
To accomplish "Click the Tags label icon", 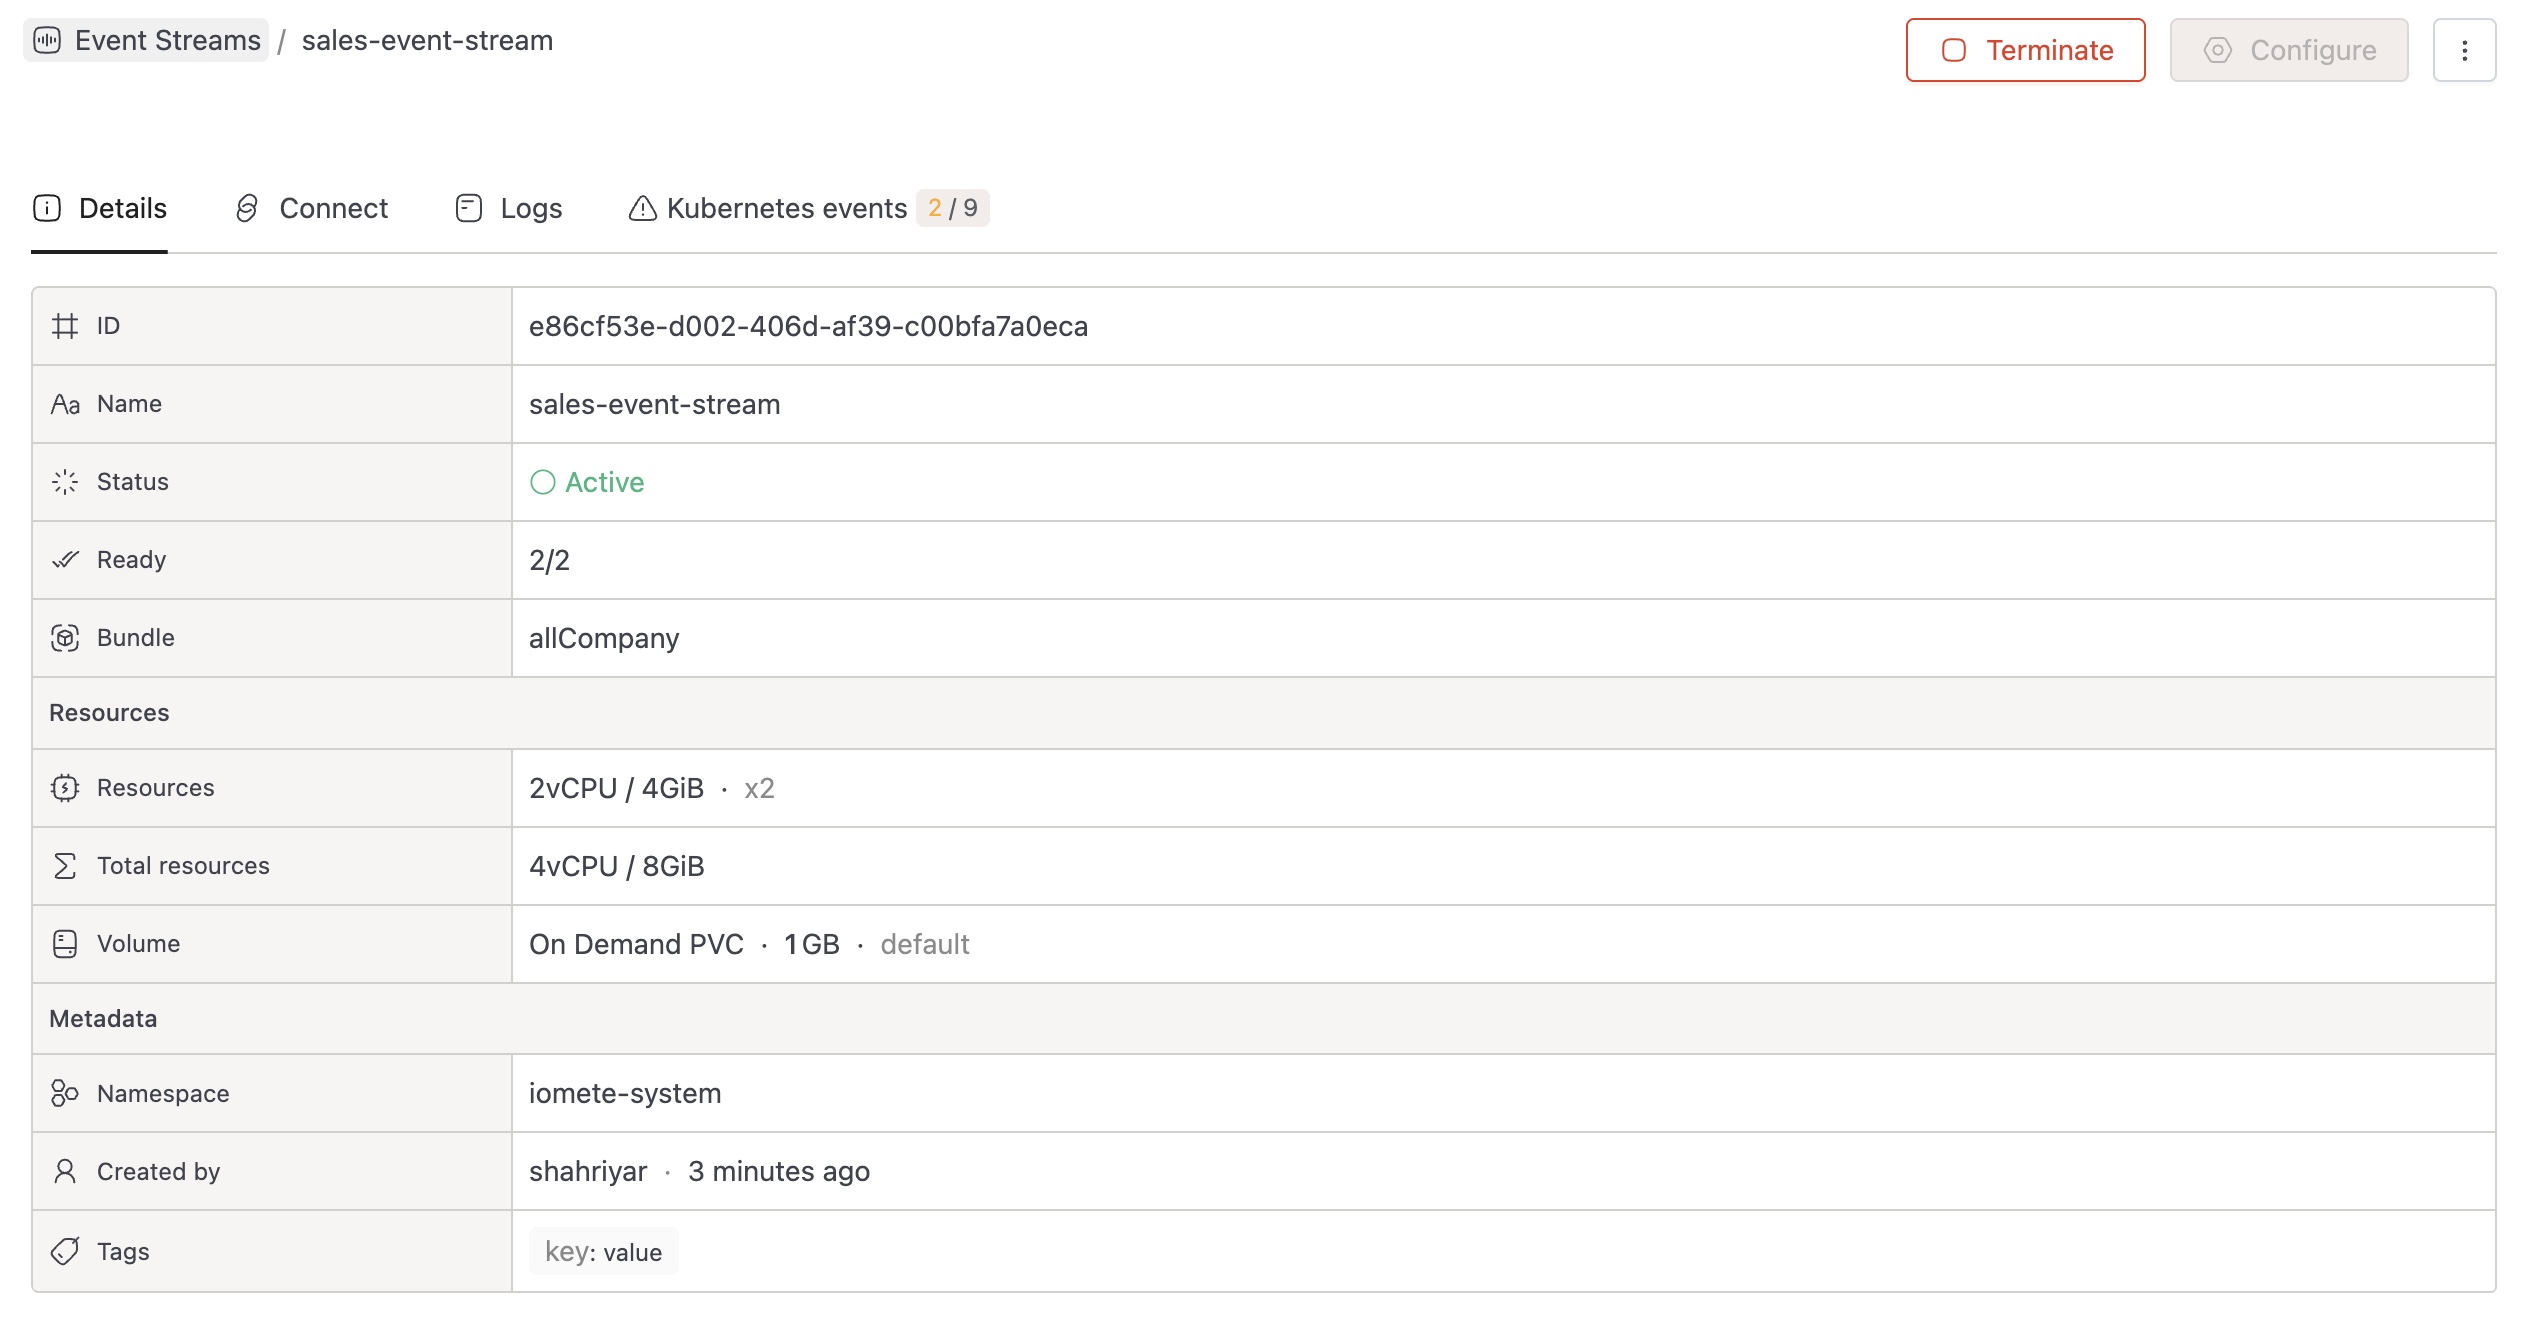I will coord(65,1251).
